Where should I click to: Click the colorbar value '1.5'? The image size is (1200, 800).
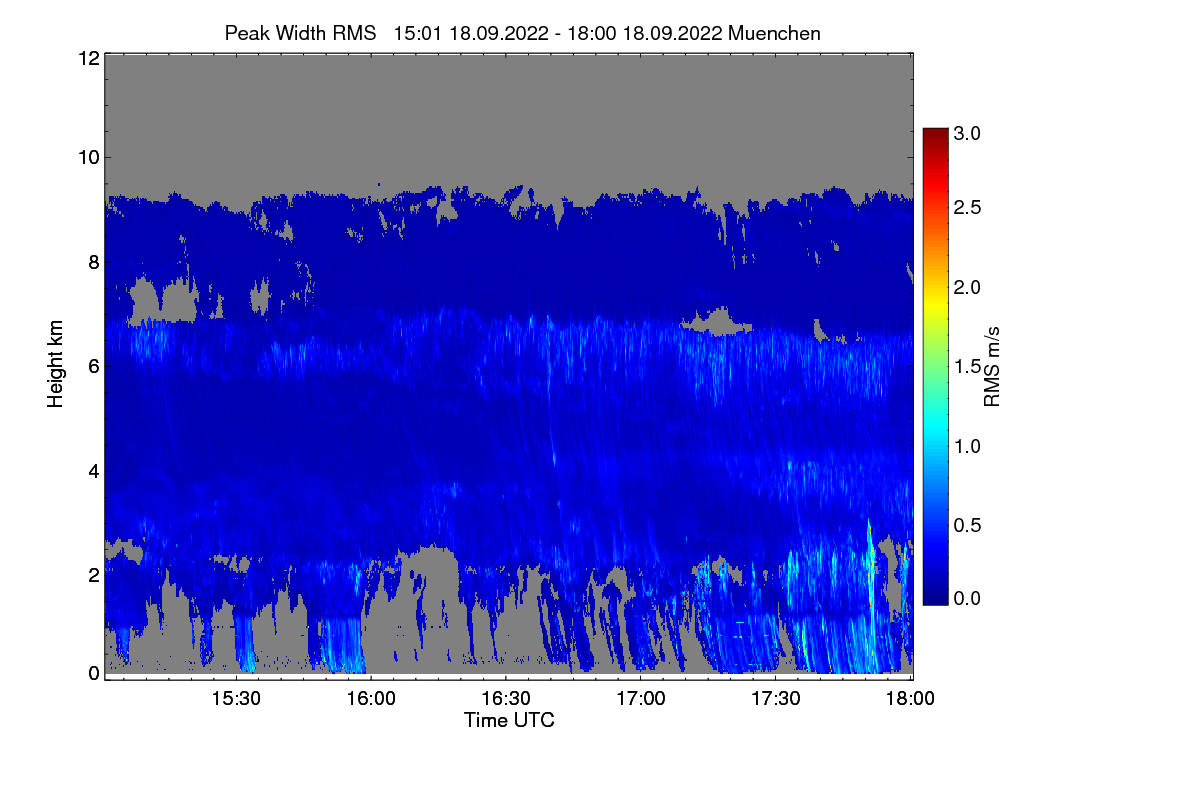(x=966, y=367)
